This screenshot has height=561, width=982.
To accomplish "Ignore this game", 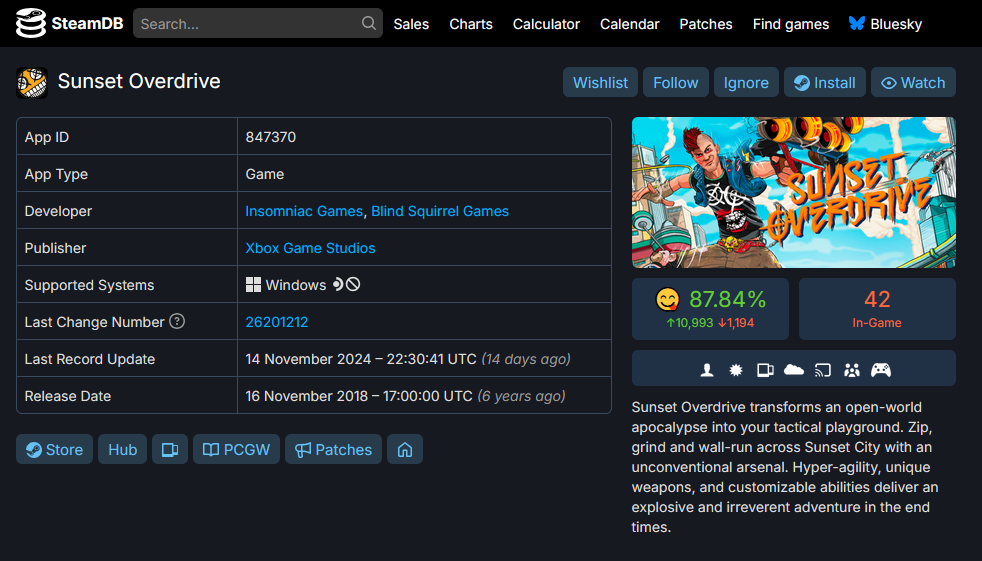I will pyautogui.click(x=746, y=82).
